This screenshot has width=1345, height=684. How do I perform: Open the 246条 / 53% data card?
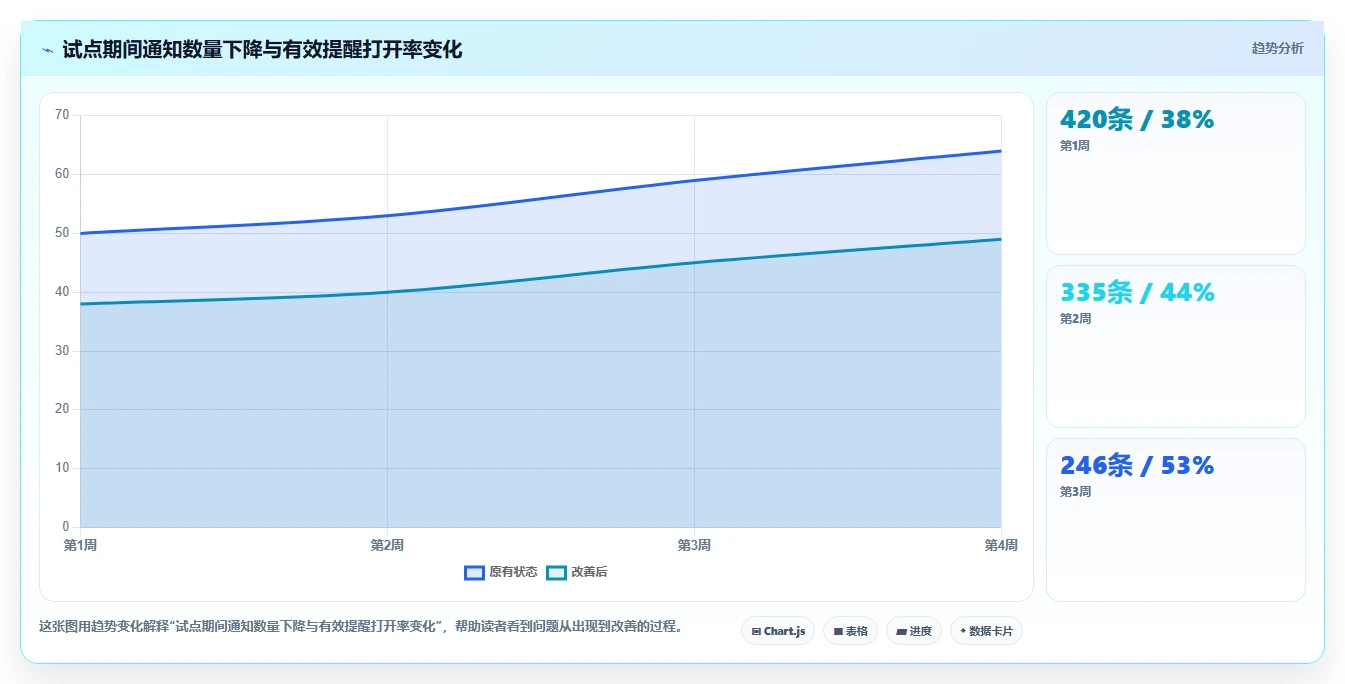[x=1176, y=520]
